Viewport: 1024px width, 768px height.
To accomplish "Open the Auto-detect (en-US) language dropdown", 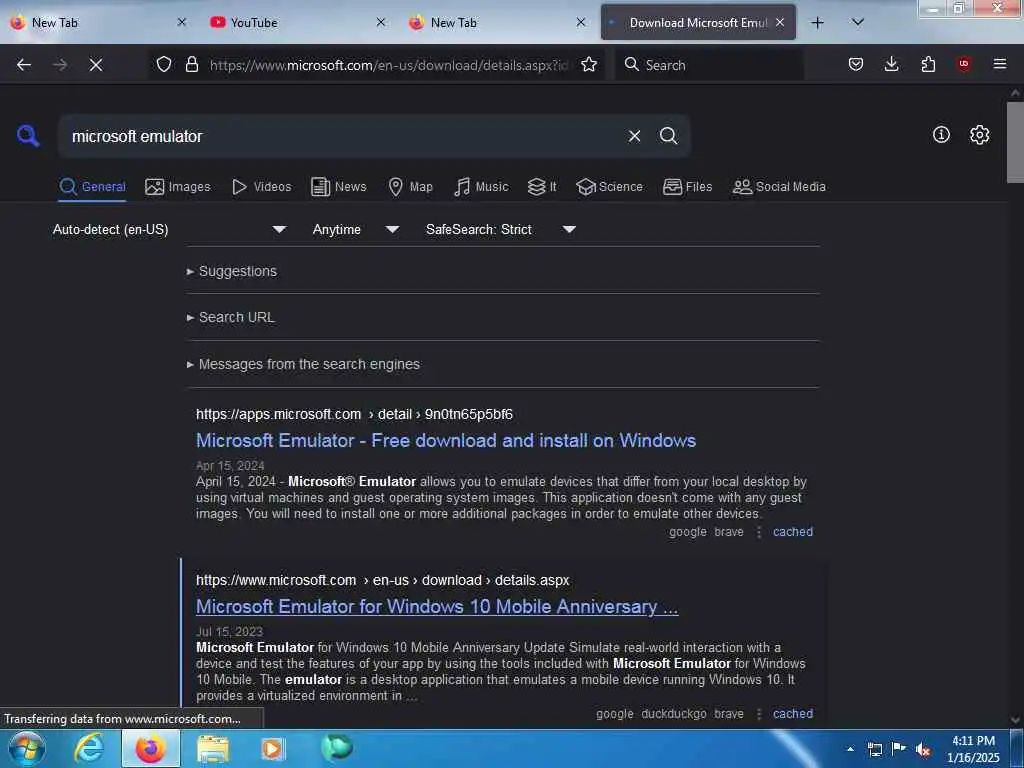I will click(170, 229).
